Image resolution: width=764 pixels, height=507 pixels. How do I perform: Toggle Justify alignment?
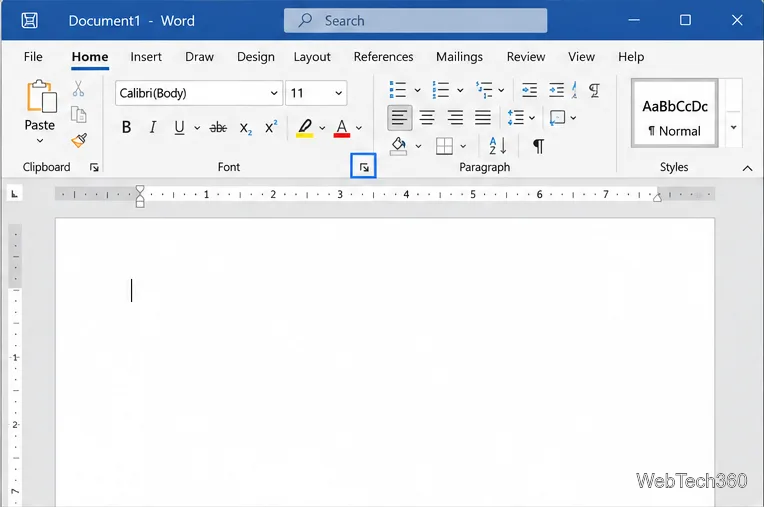tap(483, 118)
